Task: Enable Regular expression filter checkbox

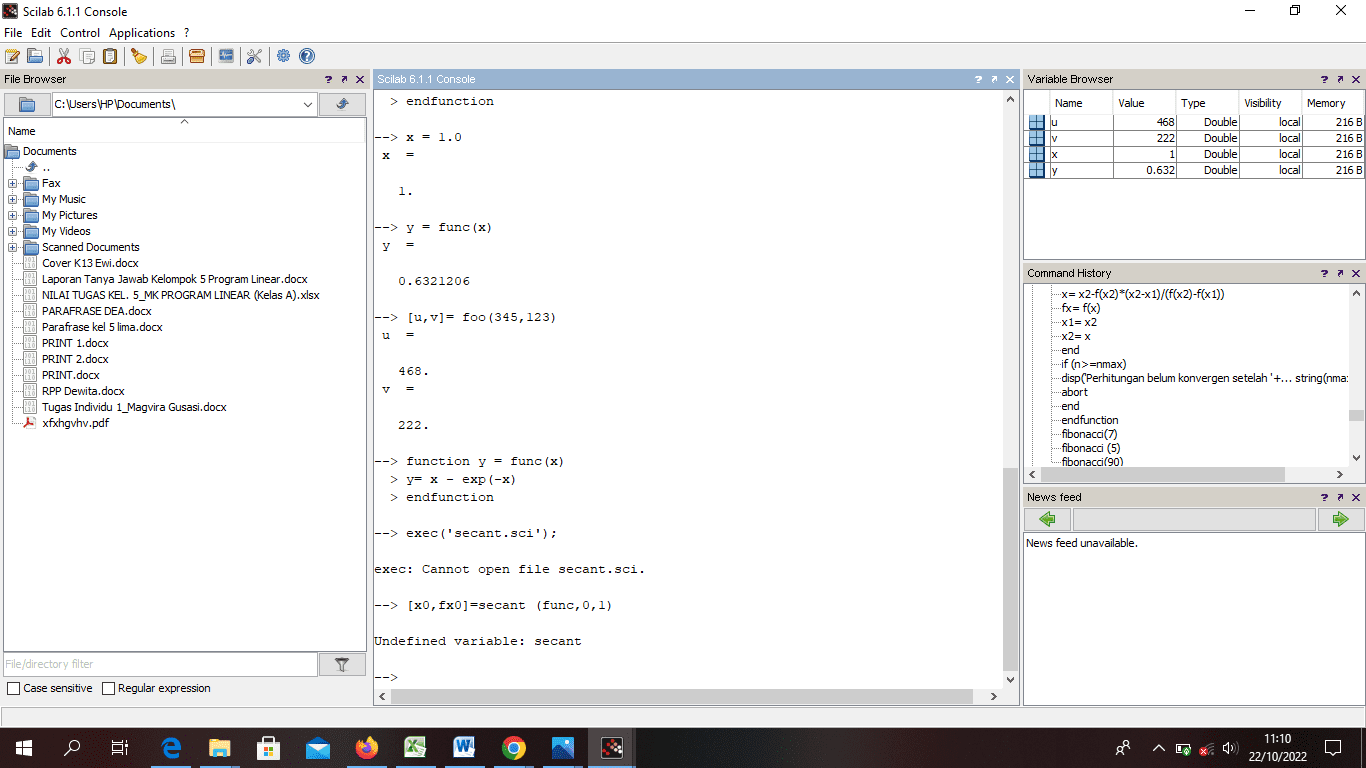Action: pos(109,688)
